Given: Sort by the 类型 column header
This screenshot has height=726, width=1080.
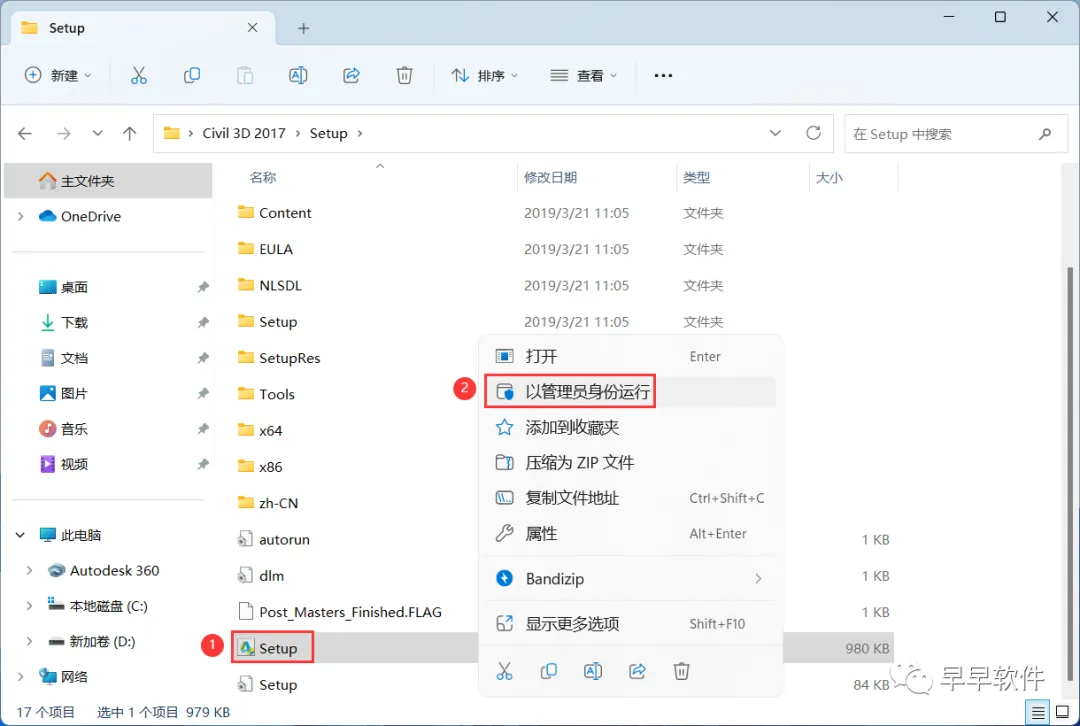Looking at the screenshot, I should tap(696, 178).
